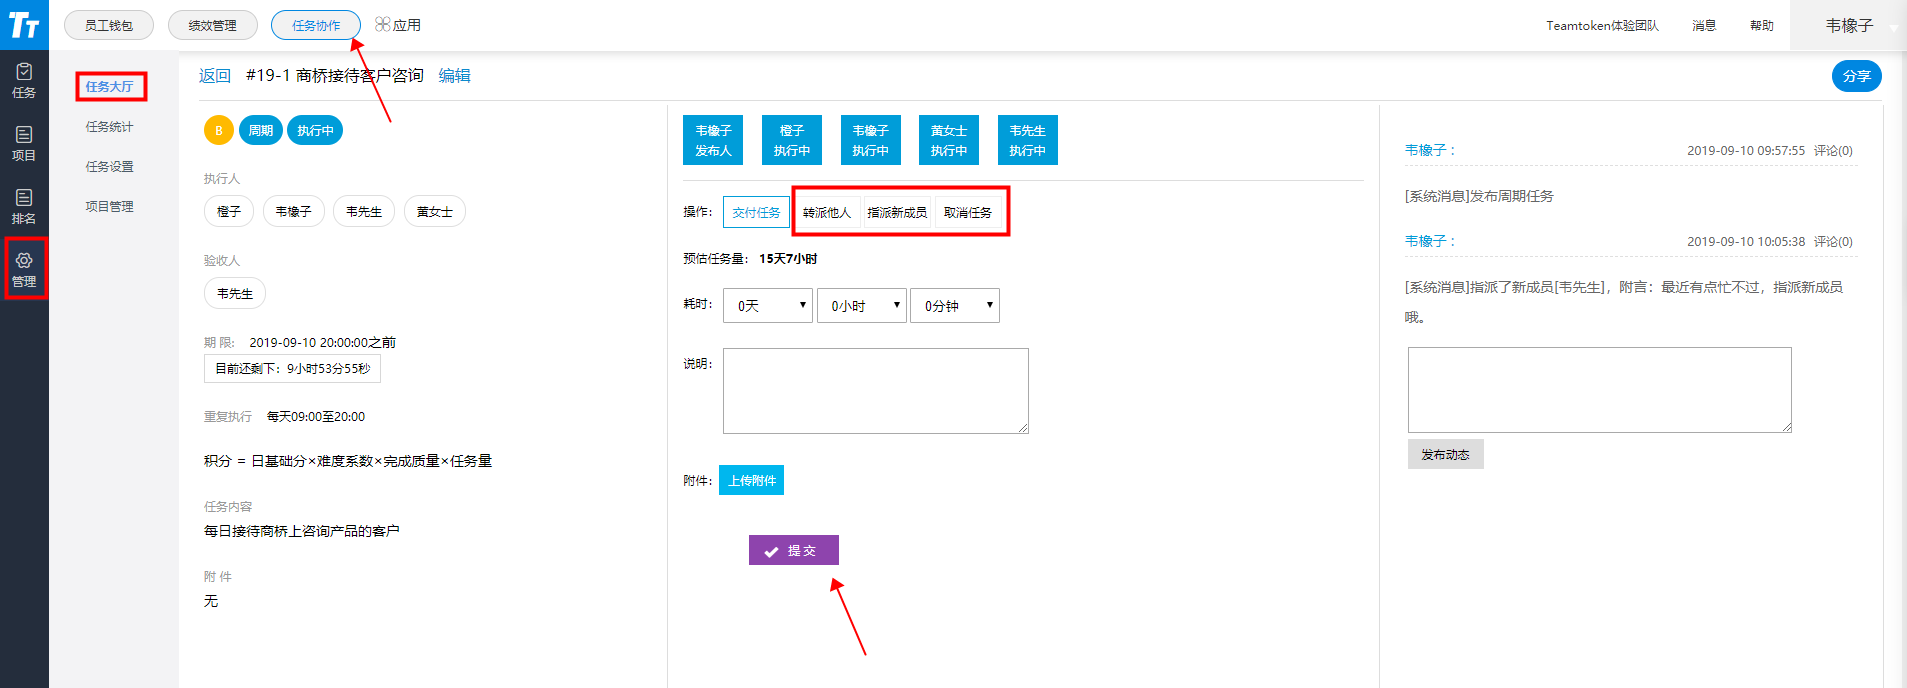Open 评论(0) on 10:05:38 entry
The height and width of the screenshot is (688, 1907).
click(1833, 242)
